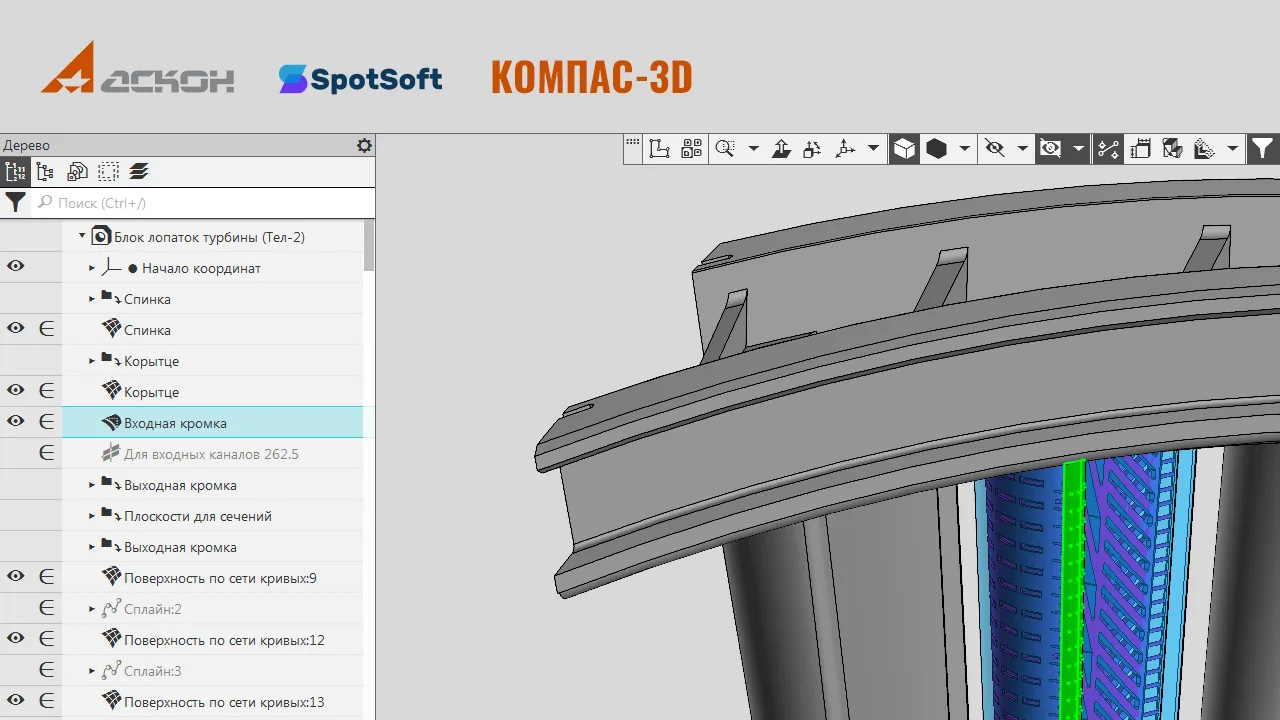Select the shaded hexagon display mode
1280x720 pixels.
936,149
